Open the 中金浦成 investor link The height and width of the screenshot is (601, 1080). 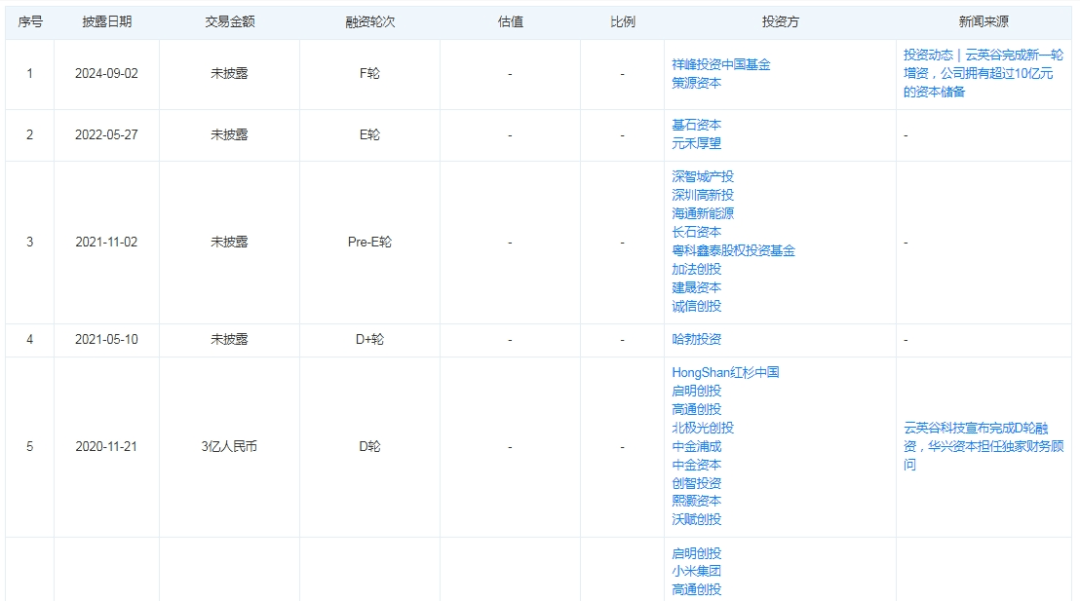(x=696, y=447)
